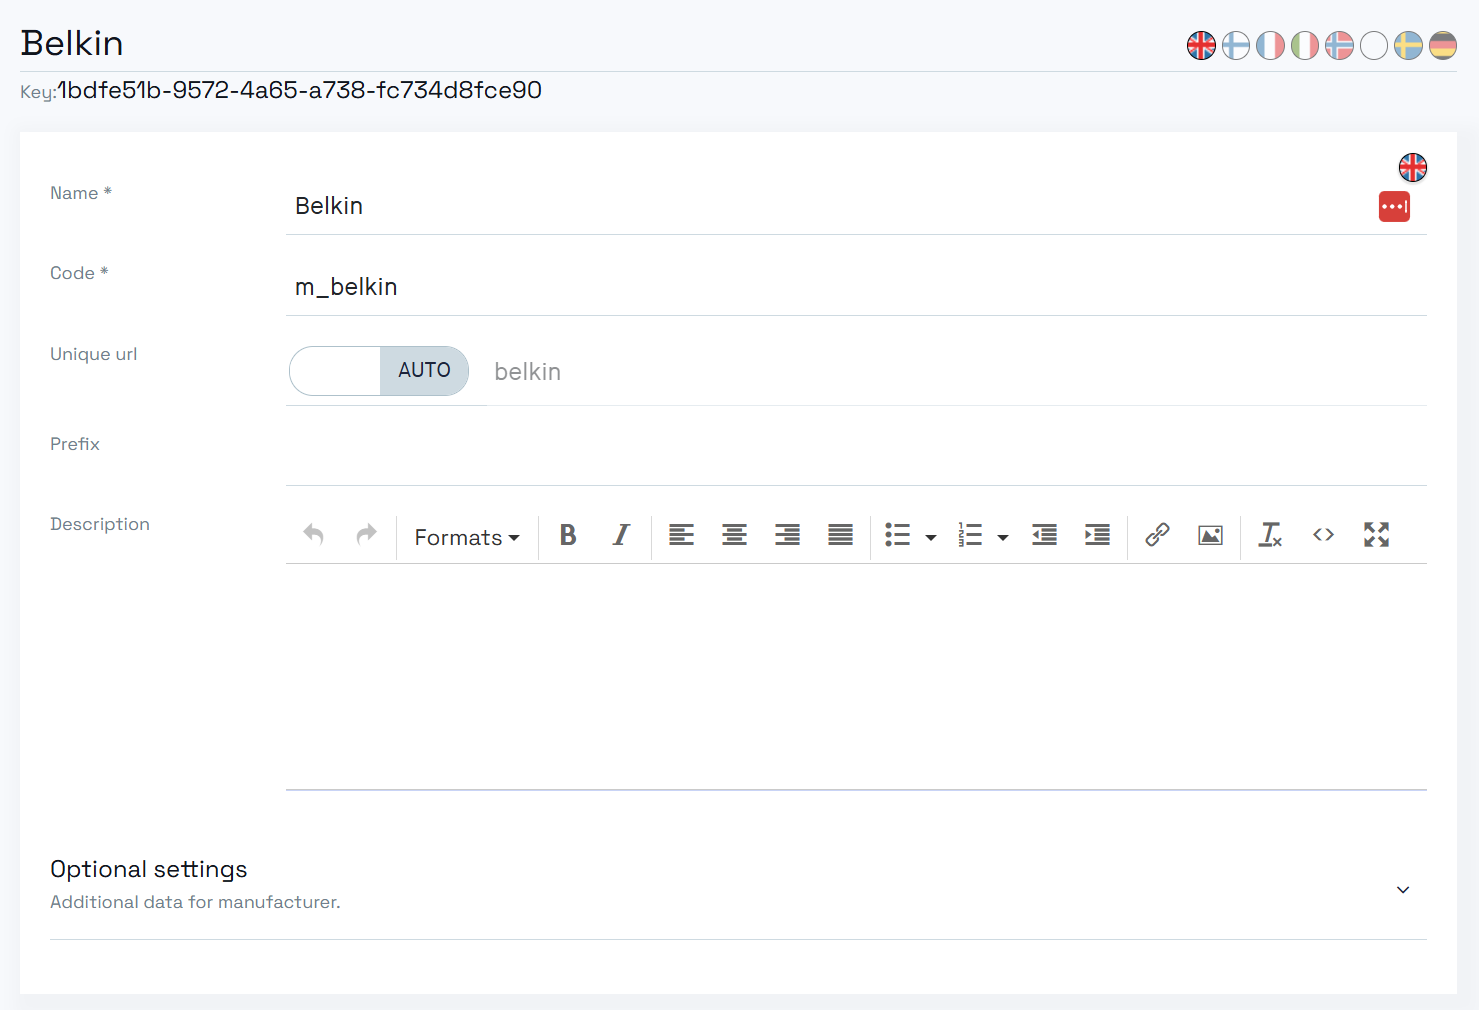1479x1010 pixels.
Task: Insert a numbered list
Action: 970,535
